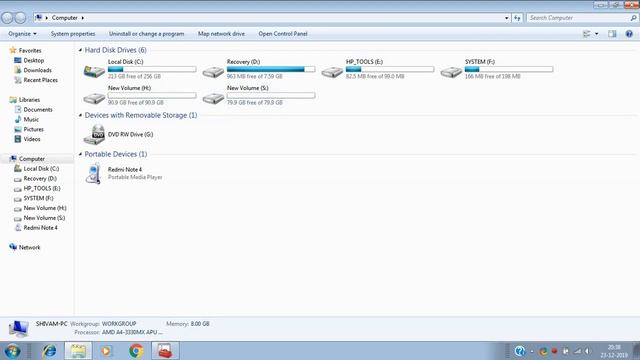The height and width of the screenshot is (360, 640).
Task: Open the address bar history dropdown
Action: tap(507, 18)
